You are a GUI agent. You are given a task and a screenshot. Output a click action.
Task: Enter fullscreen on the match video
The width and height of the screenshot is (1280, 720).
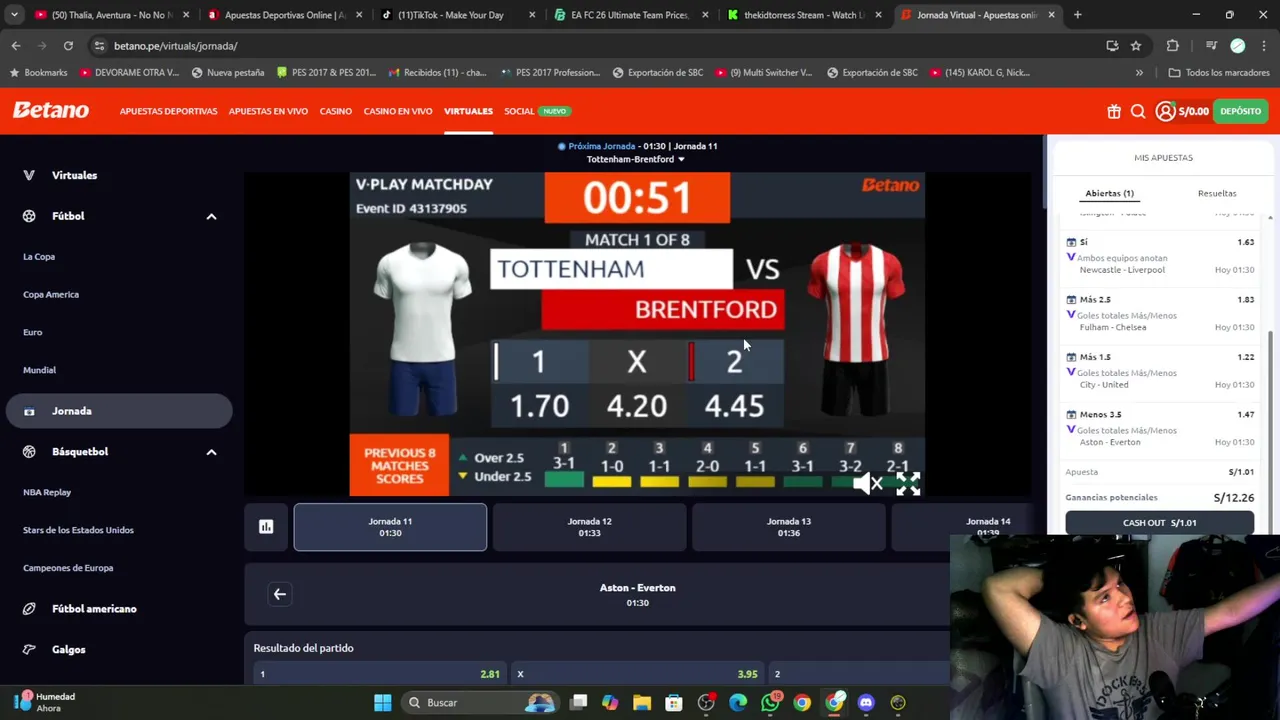[908, 484]
